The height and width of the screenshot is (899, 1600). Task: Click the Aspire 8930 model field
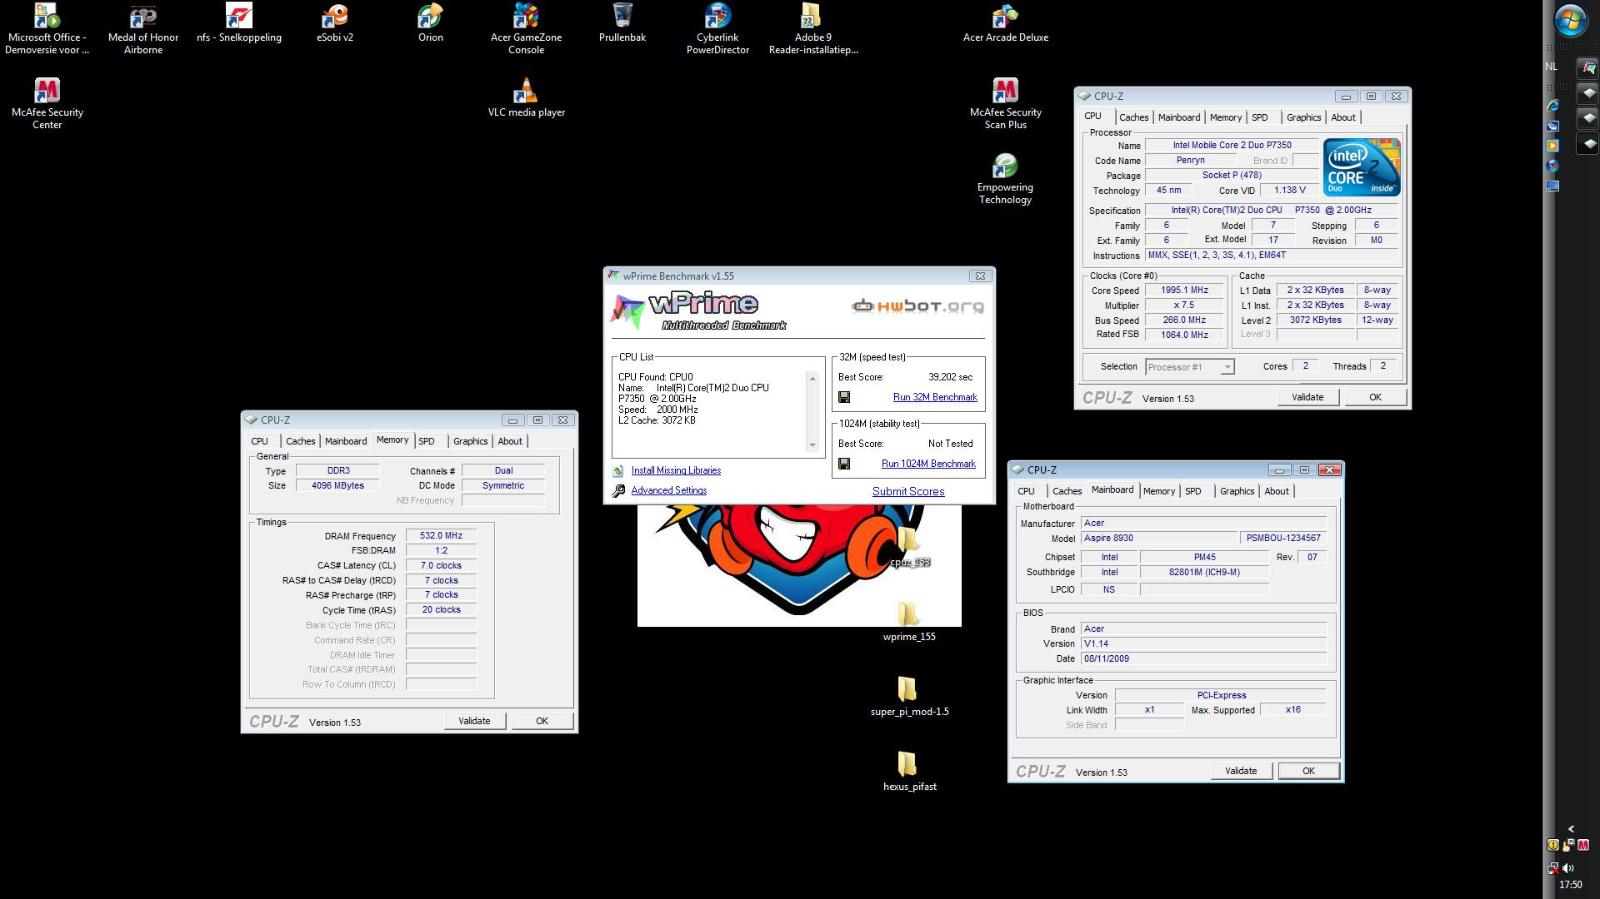point(1159,538)
